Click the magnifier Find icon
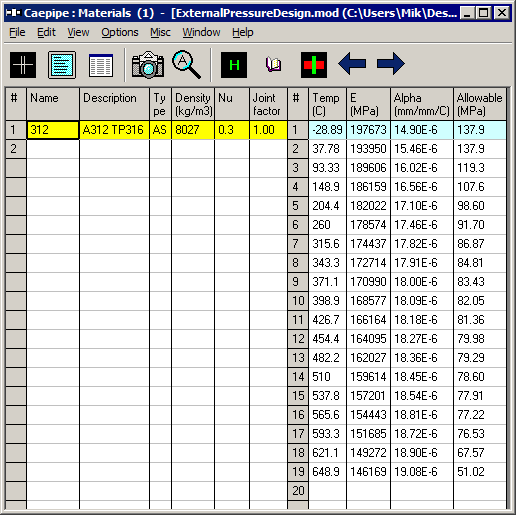Viewport: 516px width, 515px height. click(x=187, y=65)
